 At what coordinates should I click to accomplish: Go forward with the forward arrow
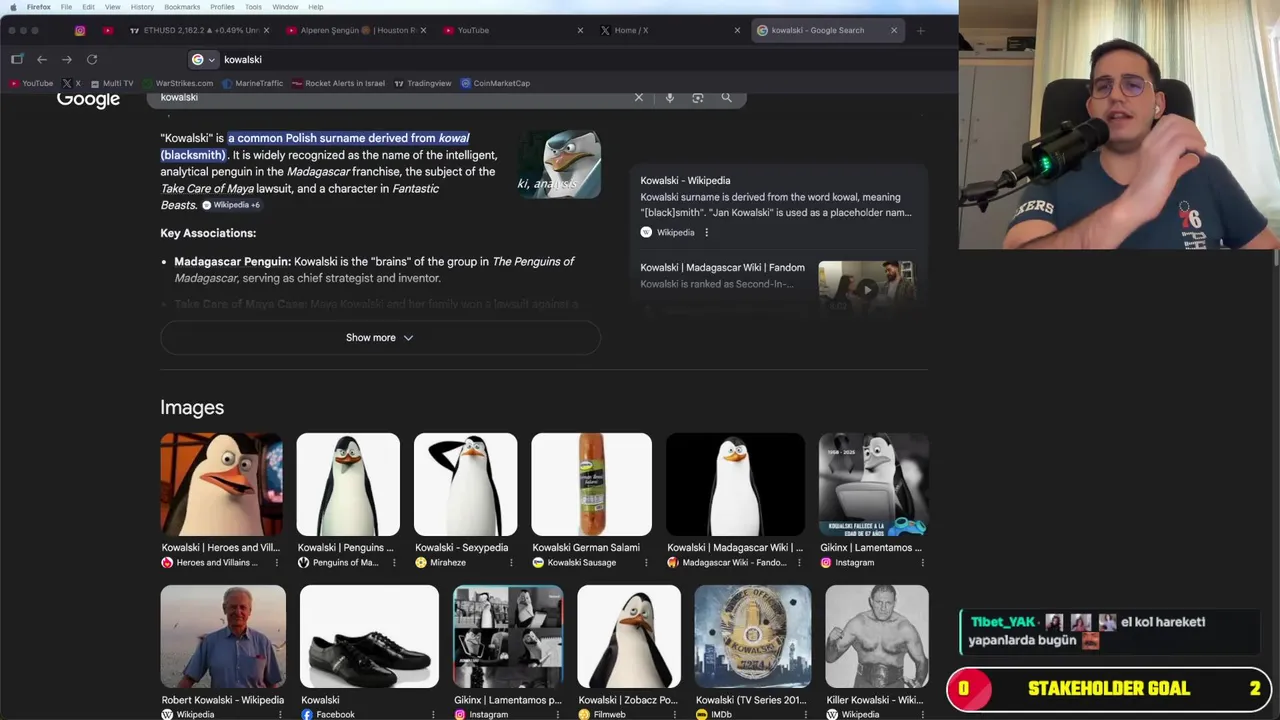[x=67, y=59]
